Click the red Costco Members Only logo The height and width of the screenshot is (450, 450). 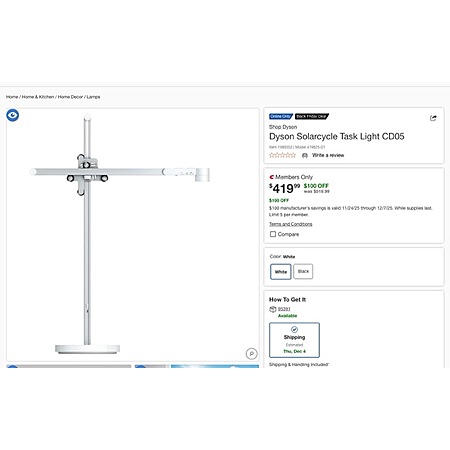coord(272,177)
